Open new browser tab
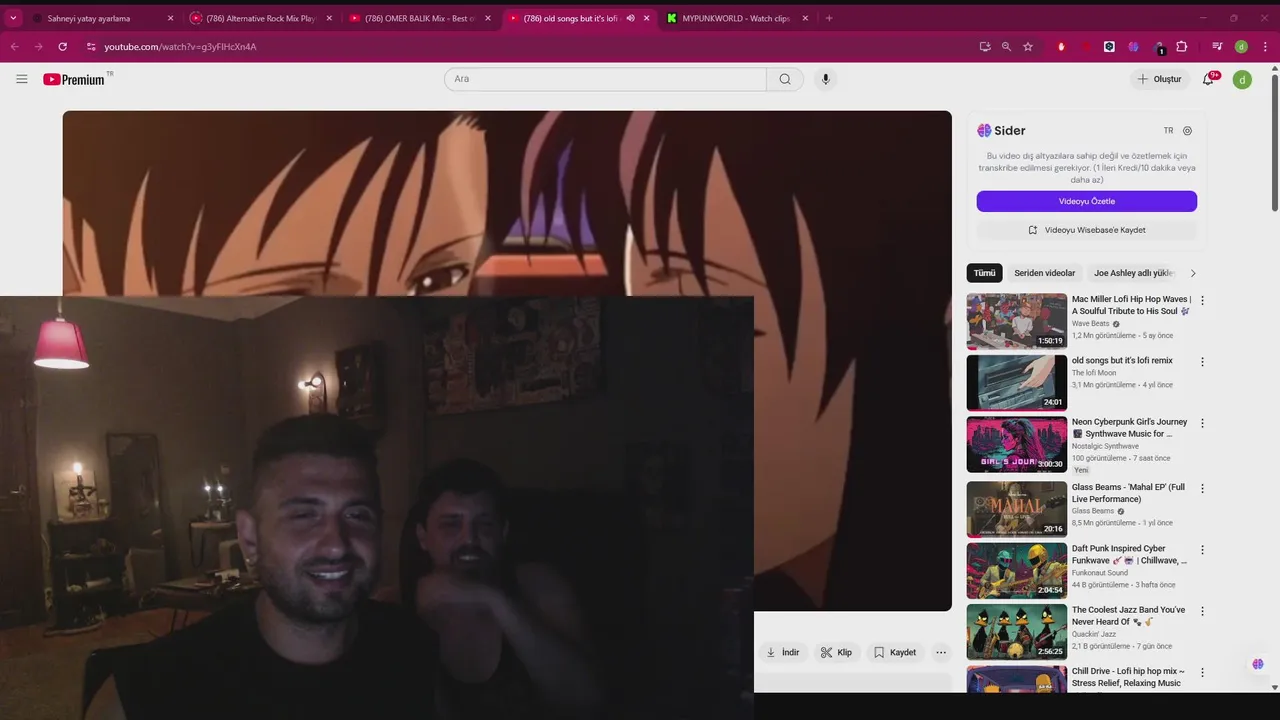 click(829, 18)
